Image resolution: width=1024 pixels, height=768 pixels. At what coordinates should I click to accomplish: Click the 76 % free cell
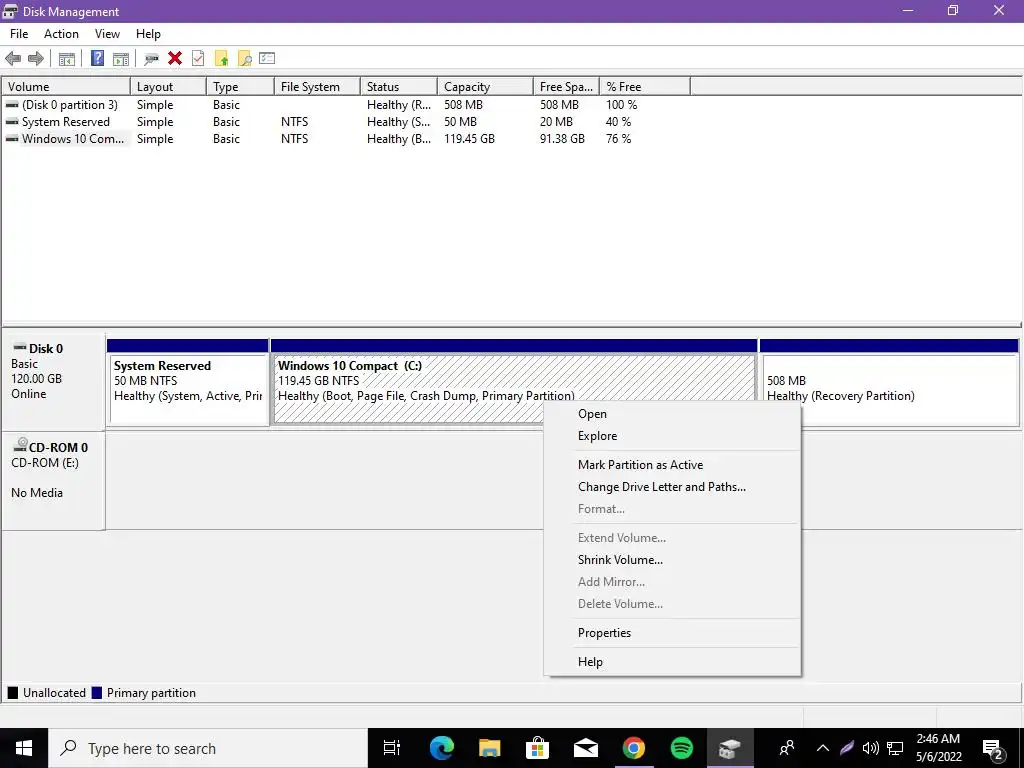(618, 139)
